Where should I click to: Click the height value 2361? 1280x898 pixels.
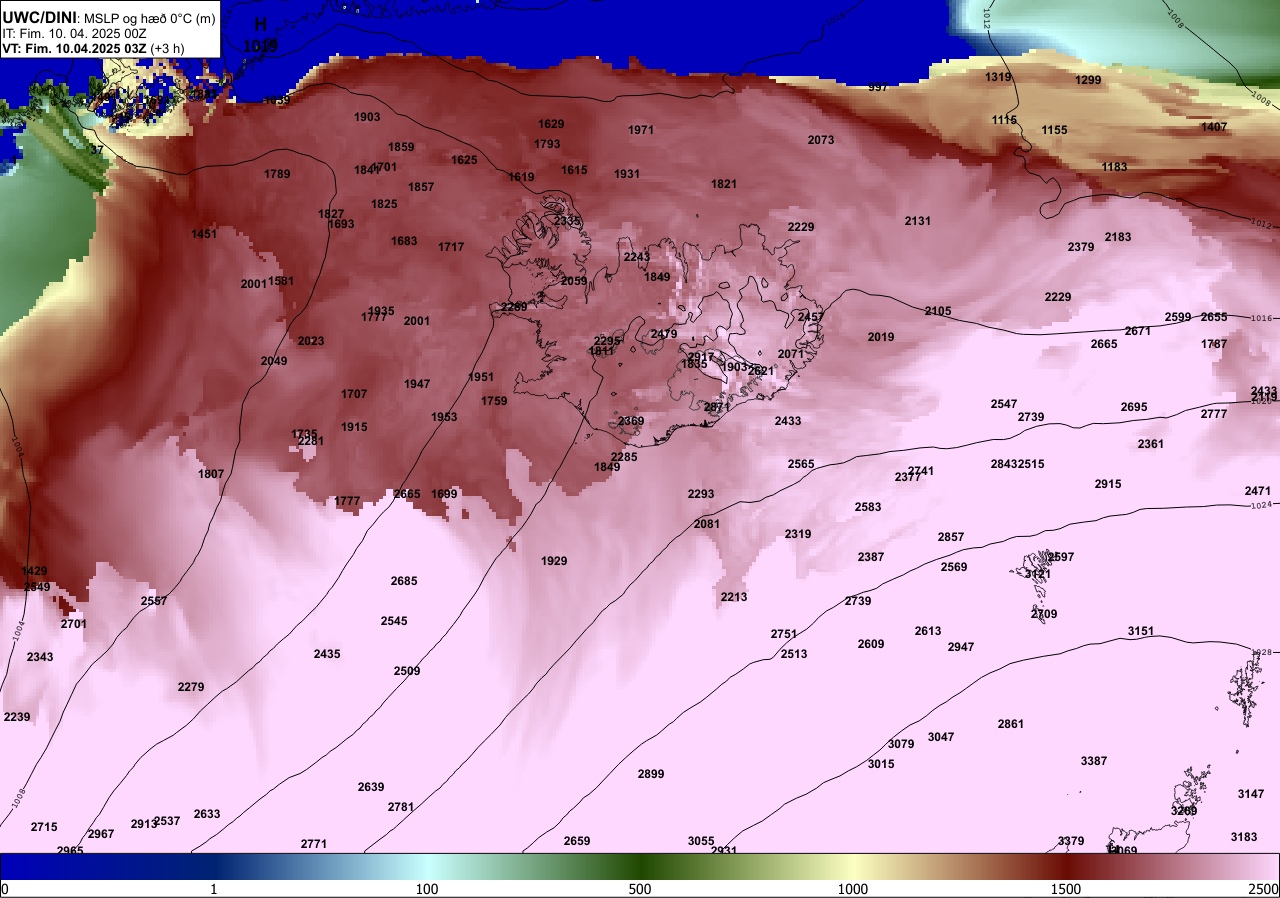coord(1151,444)
